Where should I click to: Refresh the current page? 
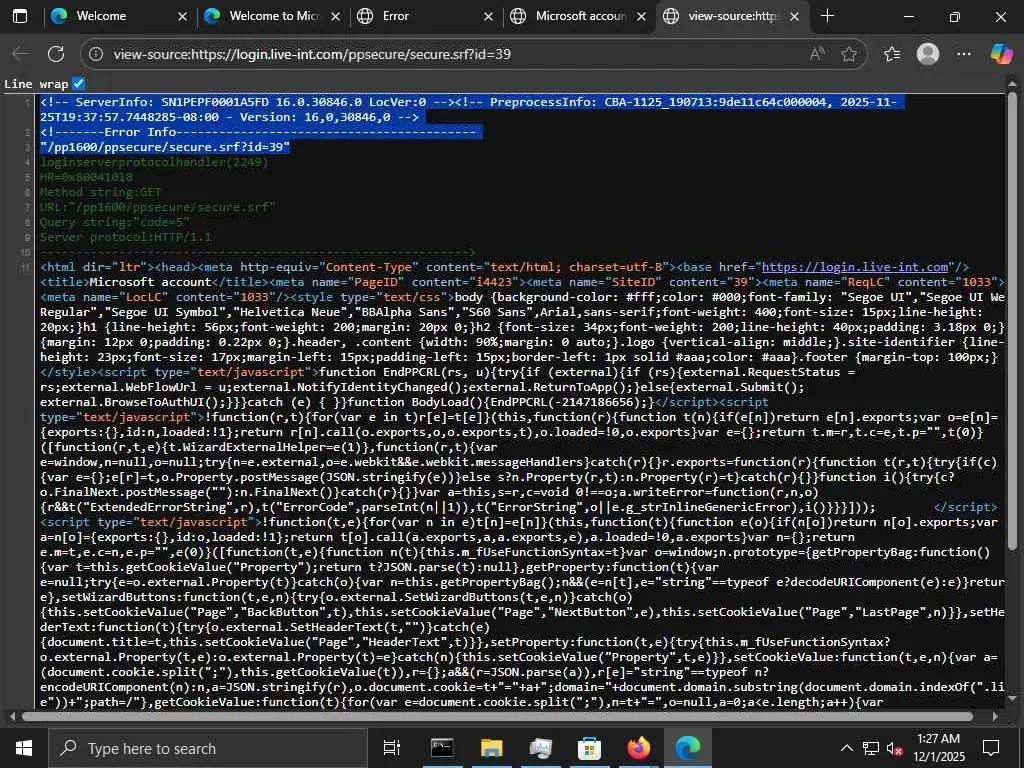(56, 54)
